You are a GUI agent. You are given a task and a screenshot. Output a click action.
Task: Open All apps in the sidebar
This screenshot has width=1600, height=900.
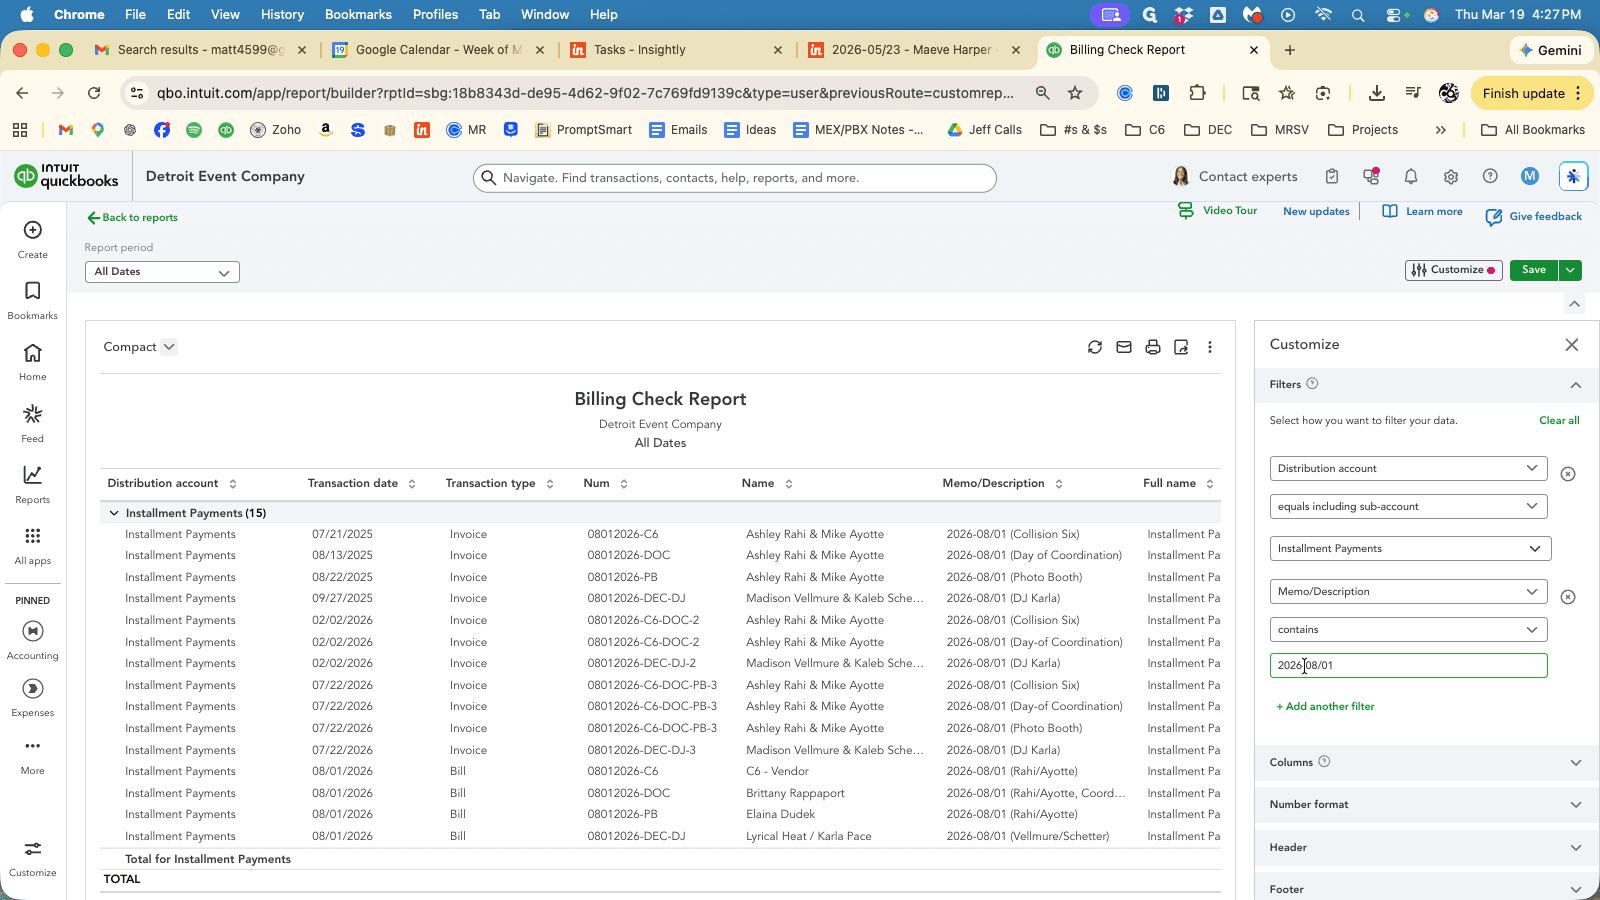coord(33,546)
